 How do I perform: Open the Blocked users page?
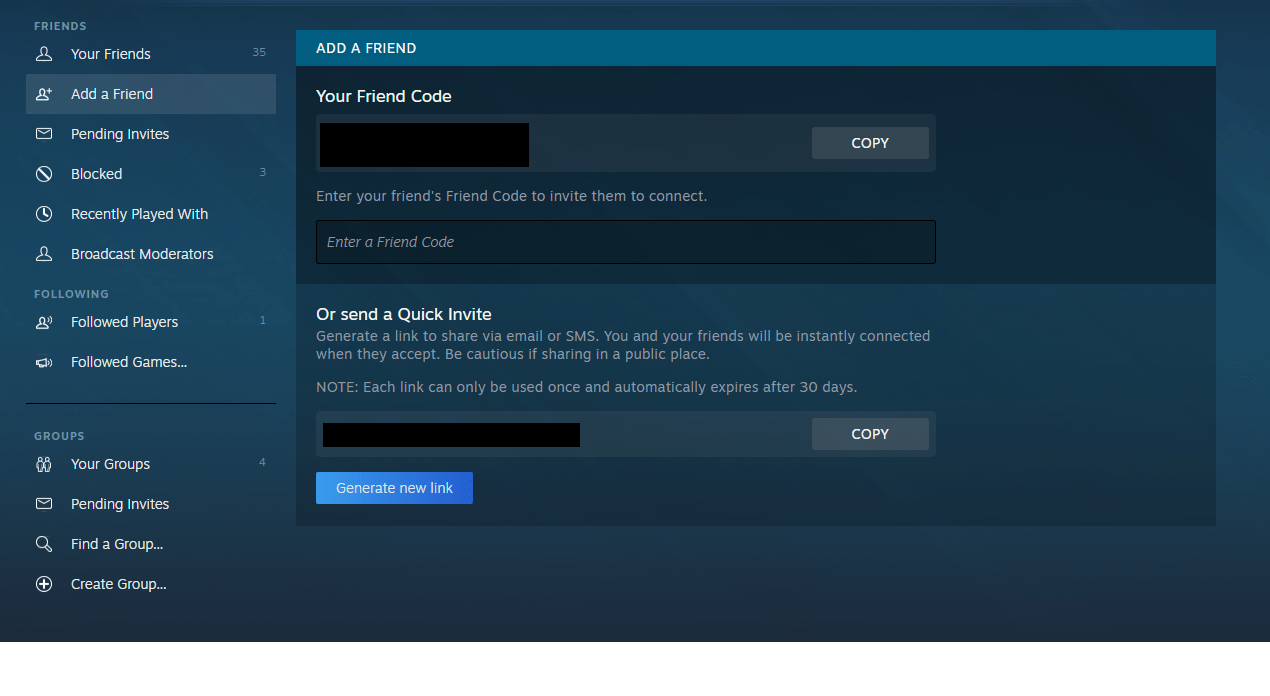(151, 174)
